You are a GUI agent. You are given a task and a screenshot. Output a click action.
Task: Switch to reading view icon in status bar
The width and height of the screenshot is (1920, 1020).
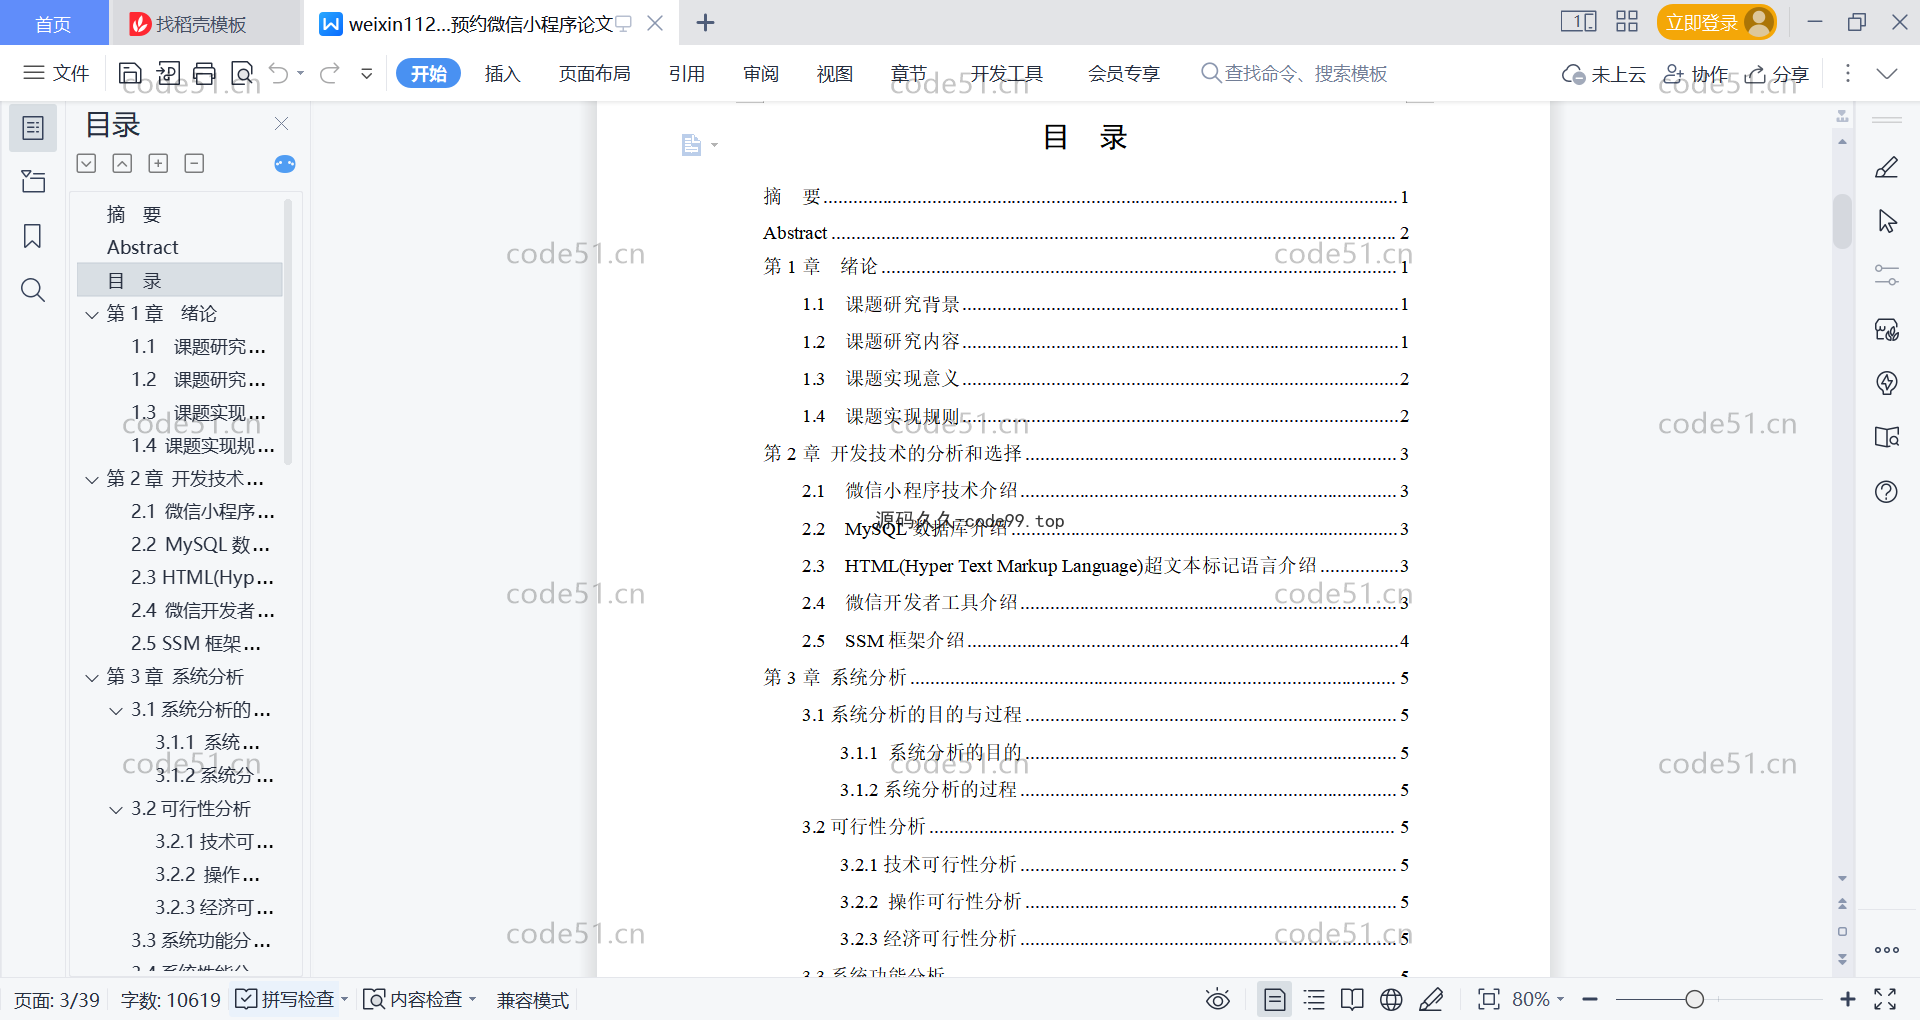(1352, 999)
